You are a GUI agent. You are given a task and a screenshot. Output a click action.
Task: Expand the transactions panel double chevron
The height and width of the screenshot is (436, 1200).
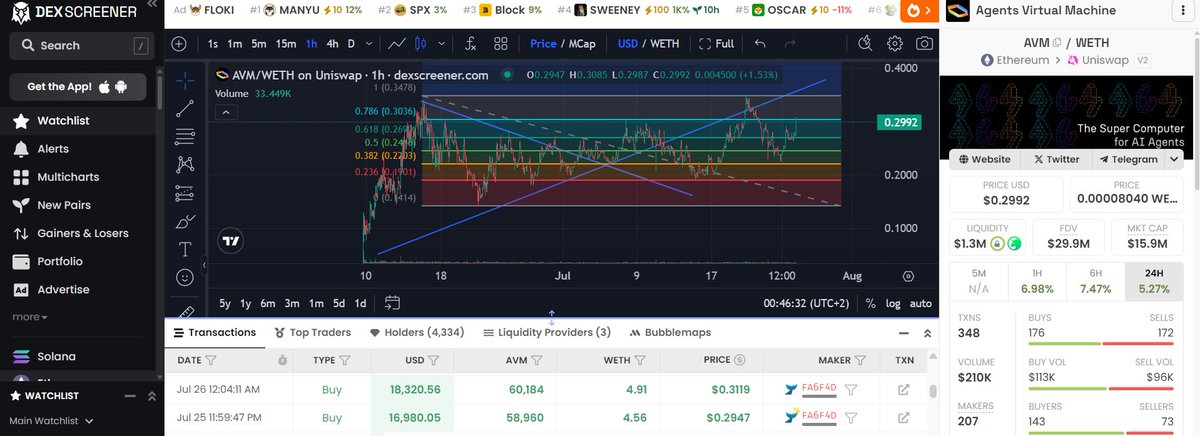tap(927, 333)
